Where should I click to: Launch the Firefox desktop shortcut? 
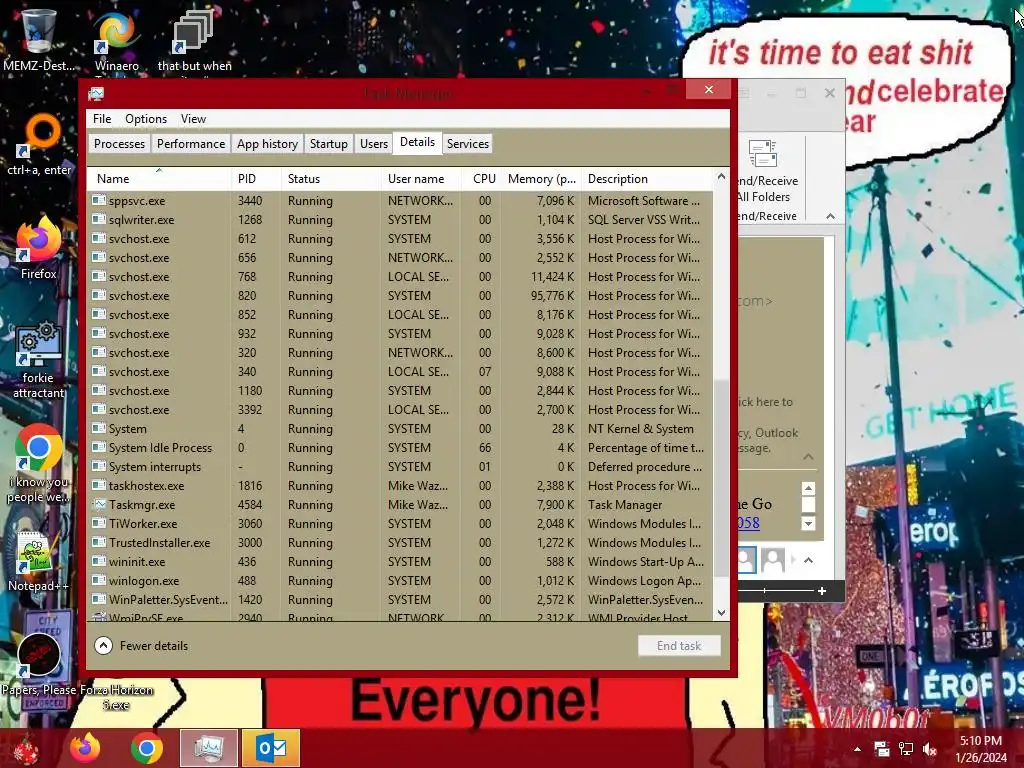(39, 248)
